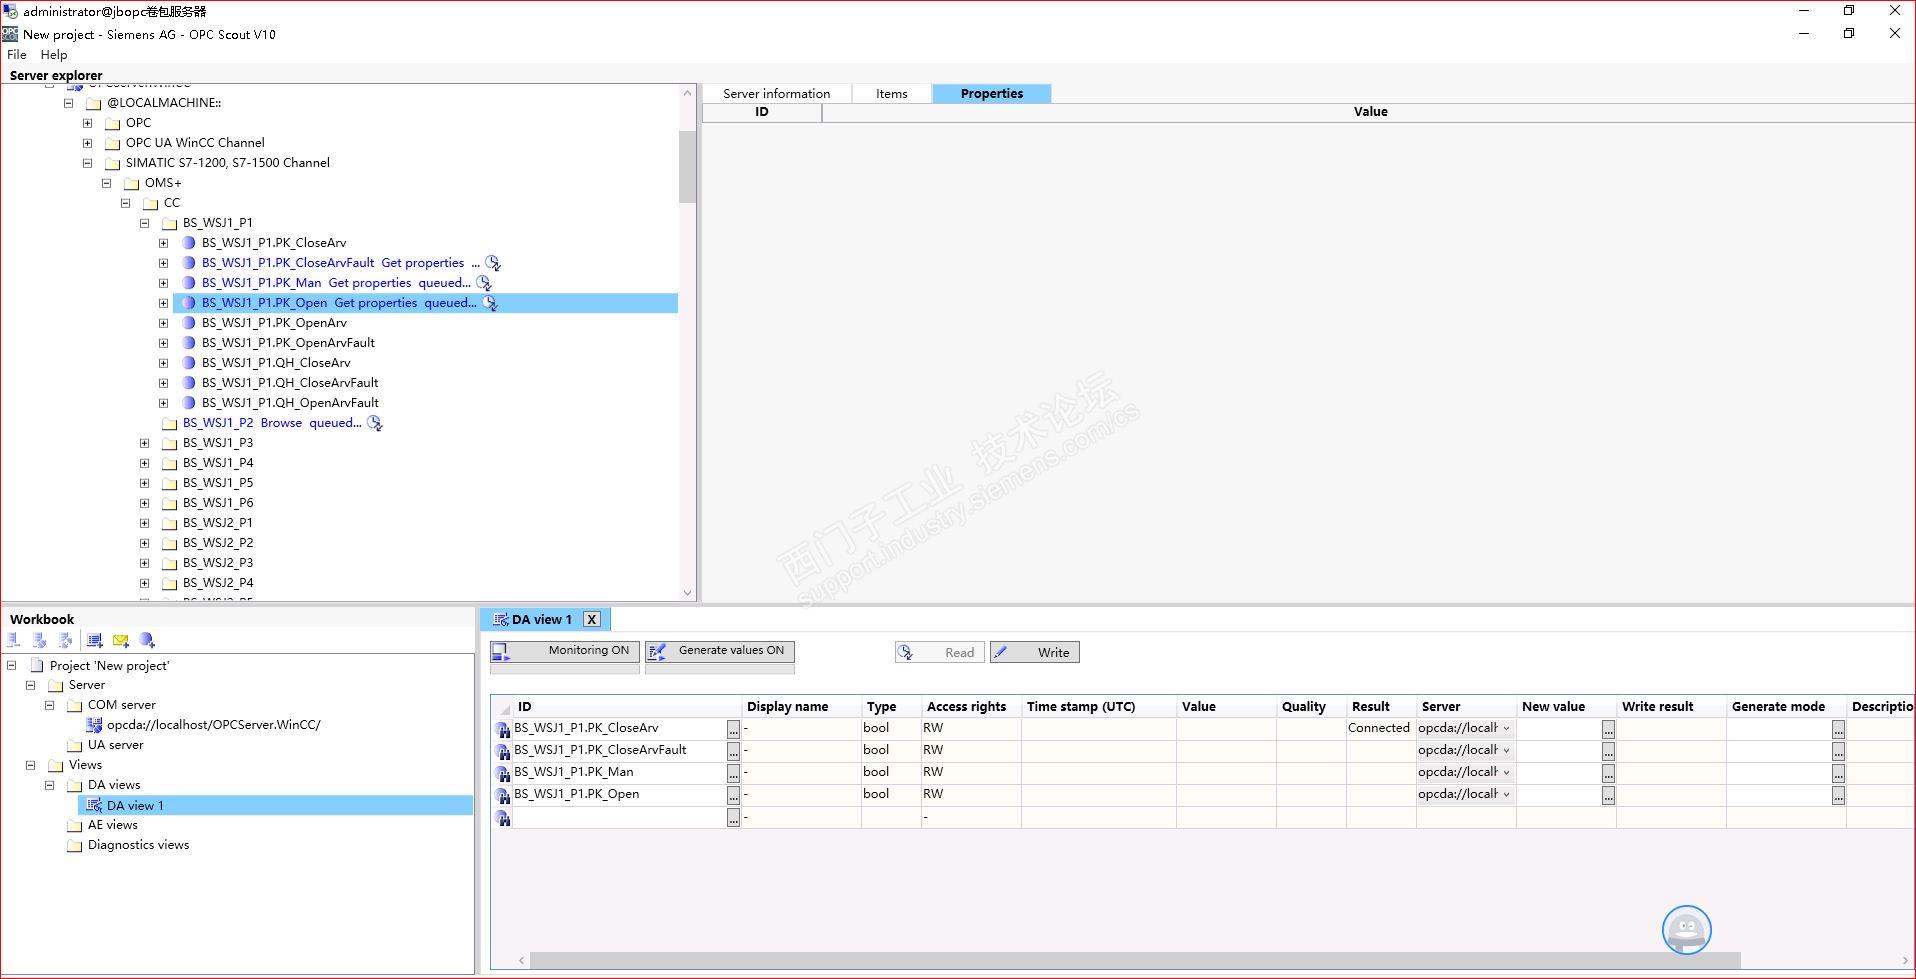Image resolution: width=1916 pixels, height=979 pixels.
Task: Click the binoculars icon on the PK_CloseArv table row
Action: click(x=503, y=729)
